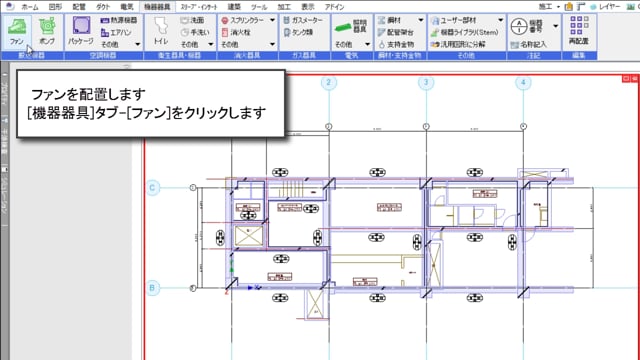The image size is (640, 360).
Task: Switch to the 図形 tab
Action: (55, 7)
